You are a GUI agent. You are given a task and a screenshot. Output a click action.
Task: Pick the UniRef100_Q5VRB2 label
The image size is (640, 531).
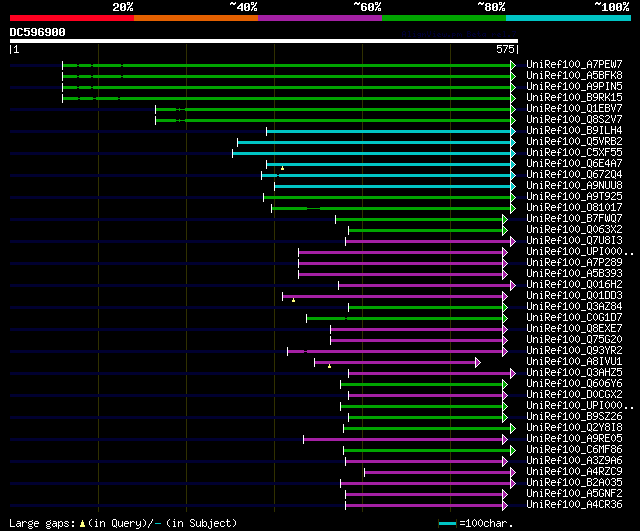pos(574,142)
